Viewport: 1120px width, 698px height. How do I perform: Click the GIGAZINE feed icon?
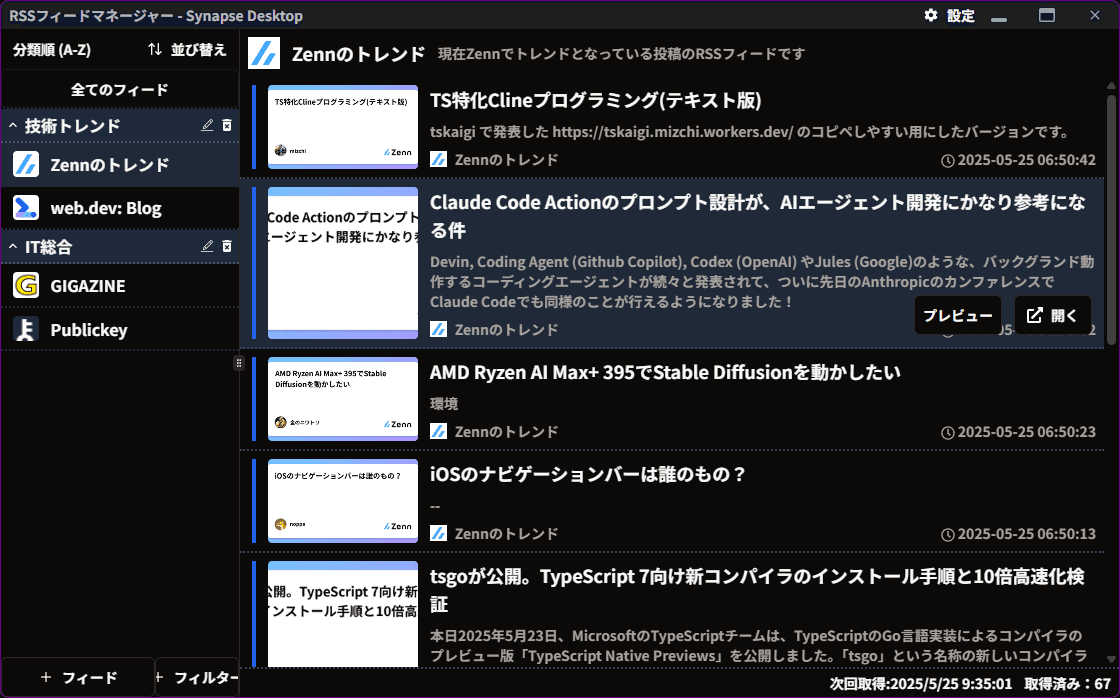(26, 286)
